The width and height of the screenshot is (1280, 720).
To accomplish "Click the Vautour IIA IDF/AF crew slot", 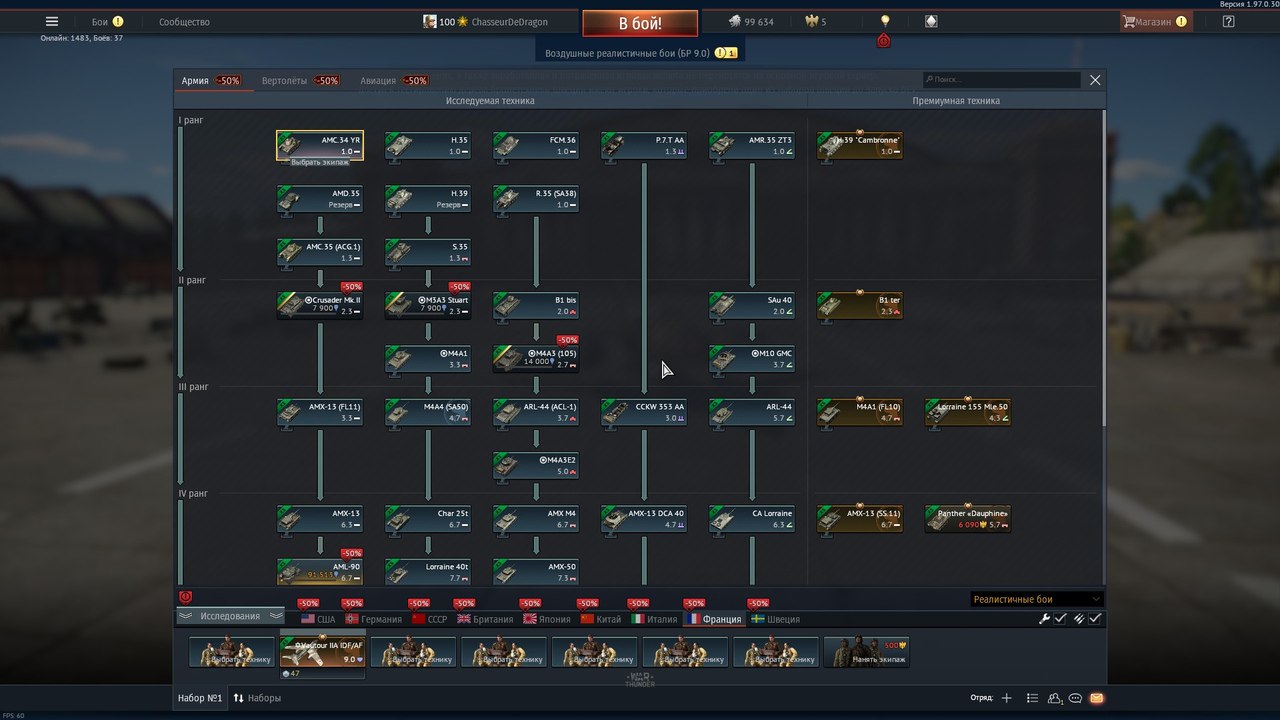I will click(x=322, y=652).
